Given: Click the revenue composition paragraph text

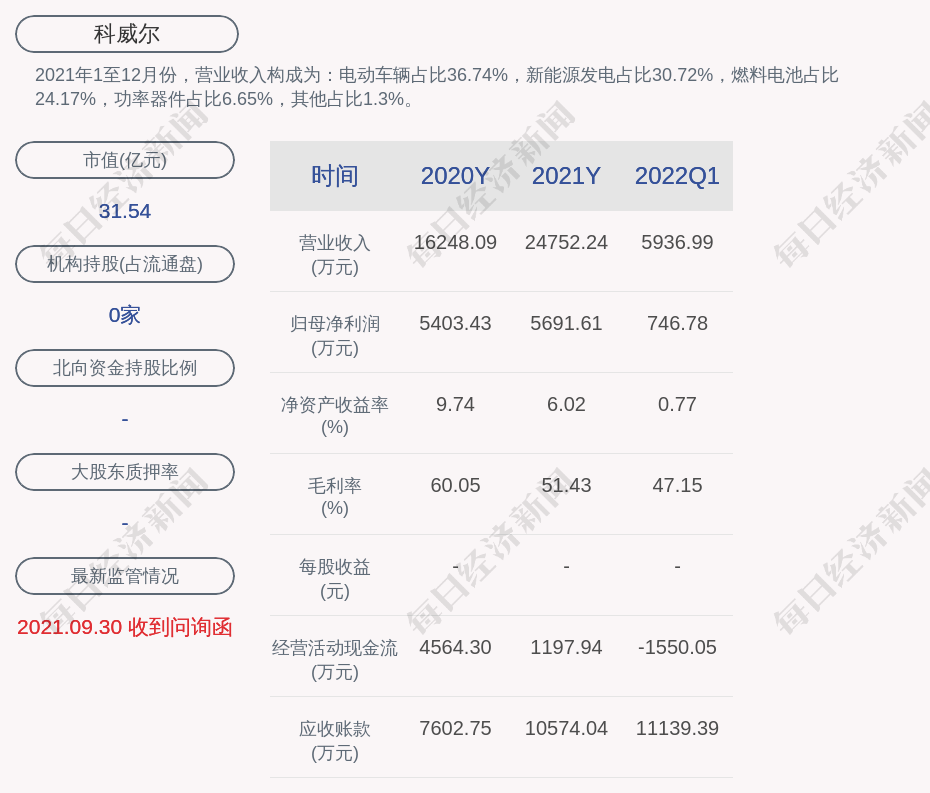Looking at the screenshot, I should [437, 87].
